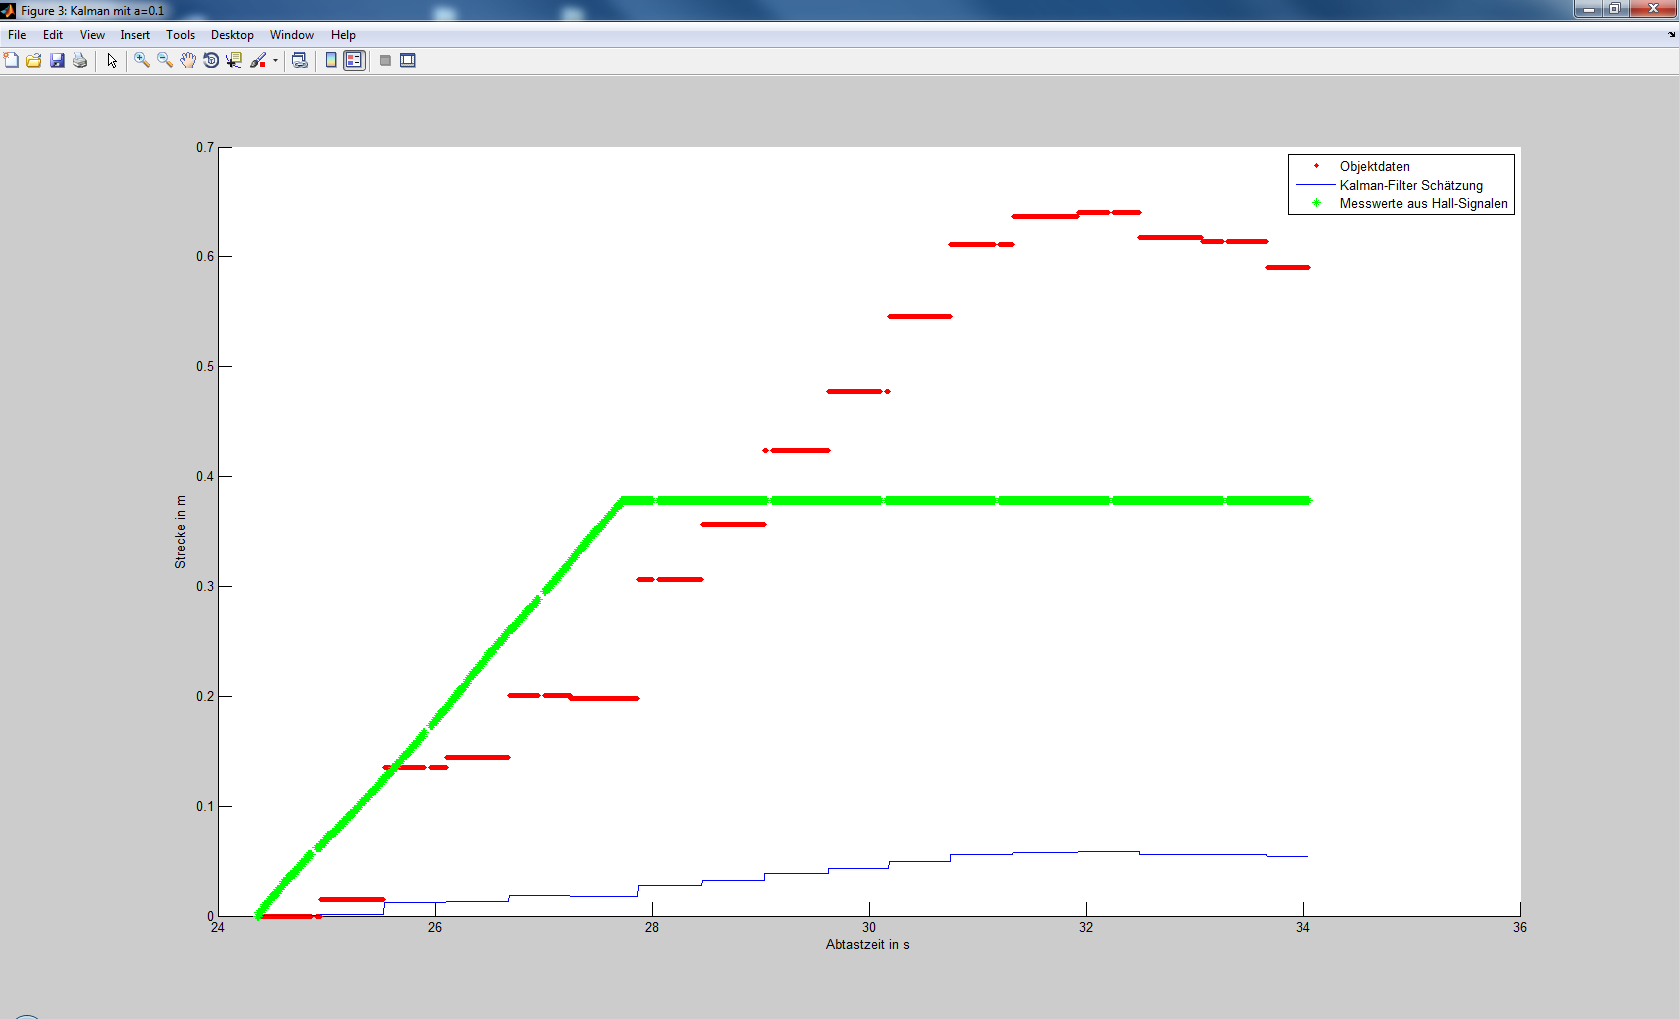Click the New Figure icon
The width and height of the screenshot is (1679, 1019).
(11, 61)
